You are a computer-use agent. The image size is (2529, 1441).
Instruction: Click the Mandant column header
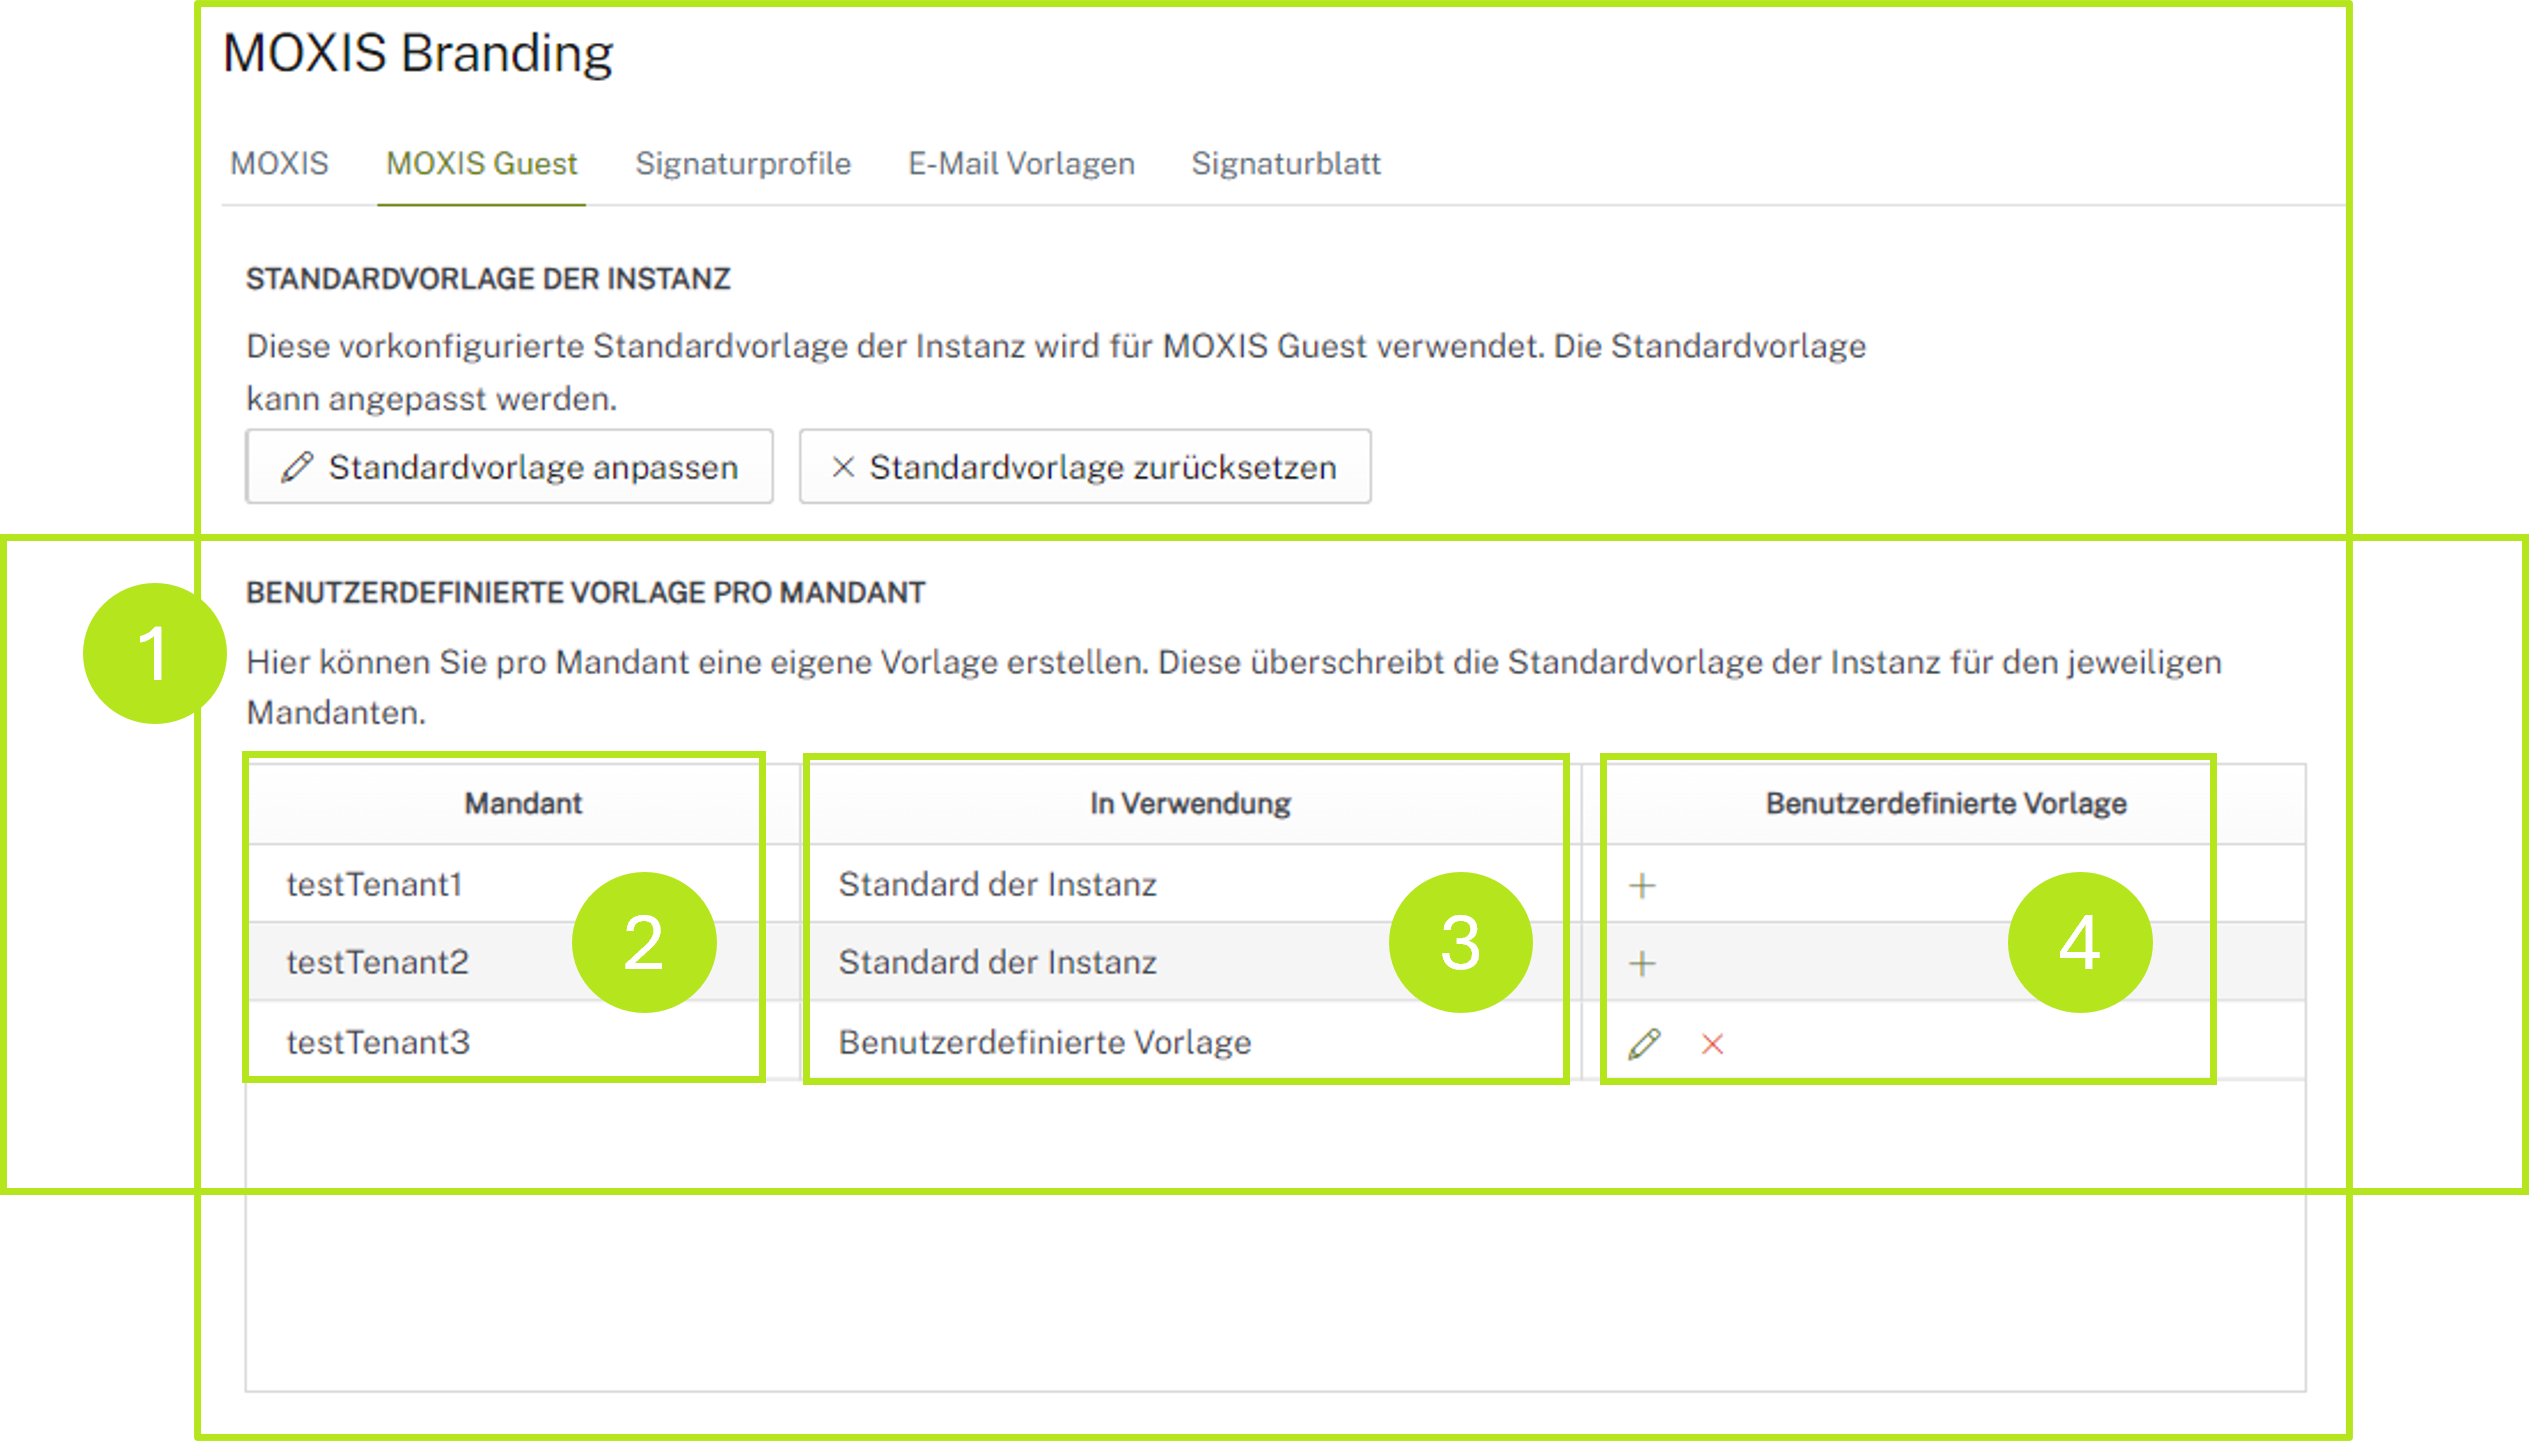pos(523,803)
